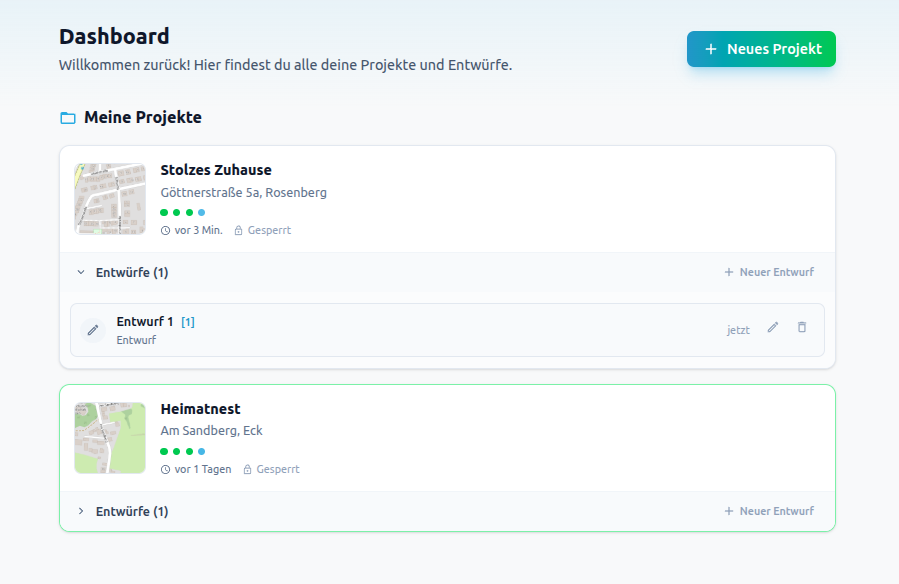The image size is (899, 584).
Task: Click the progress dots under Stolzes Zuhause
Action: tap(181, 212)
